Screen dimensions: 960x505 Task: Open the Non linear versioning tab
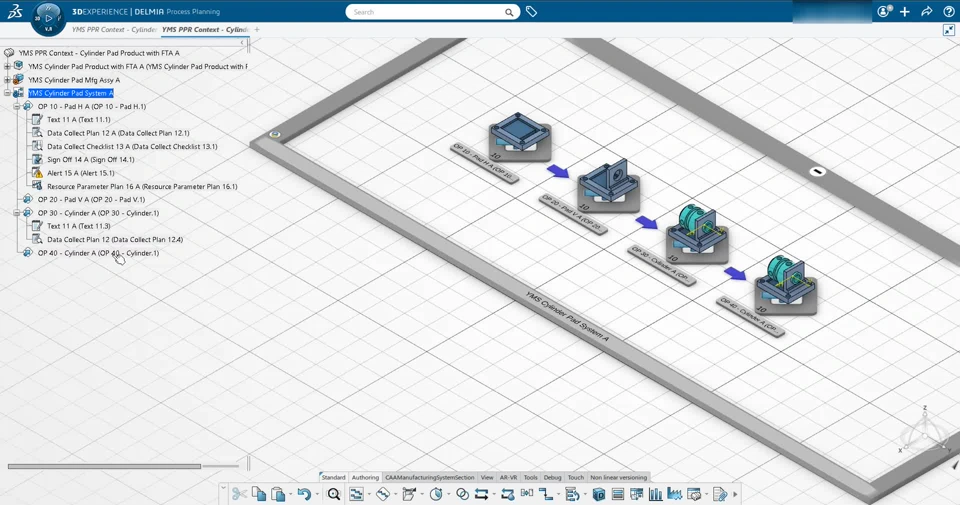click(x=618, y=477)
